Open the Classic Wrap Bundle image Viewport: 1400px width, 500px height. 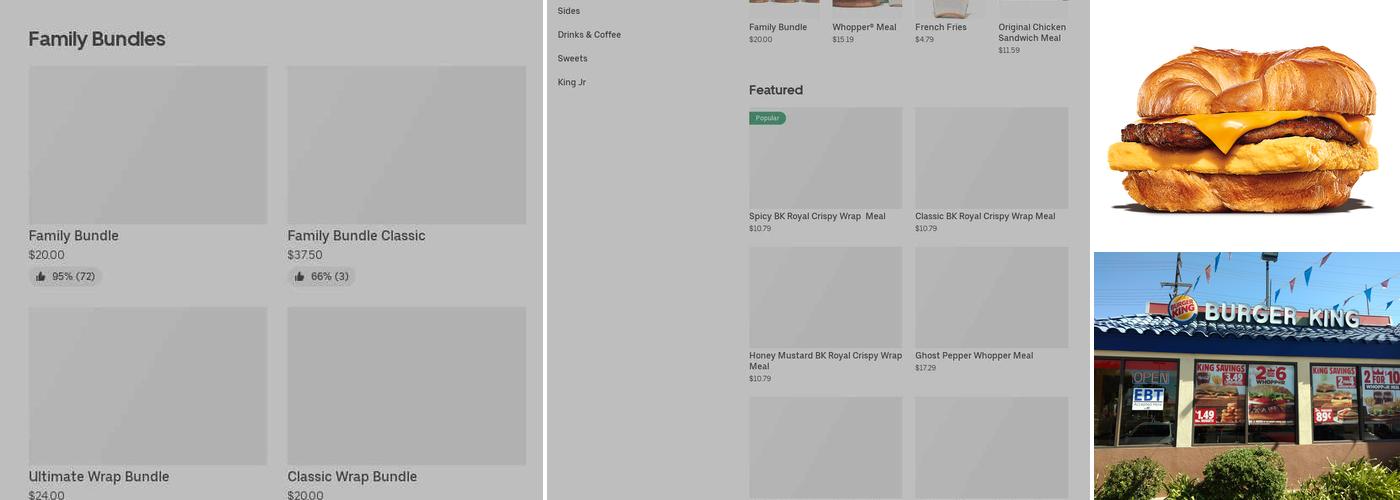pos(406,386)
